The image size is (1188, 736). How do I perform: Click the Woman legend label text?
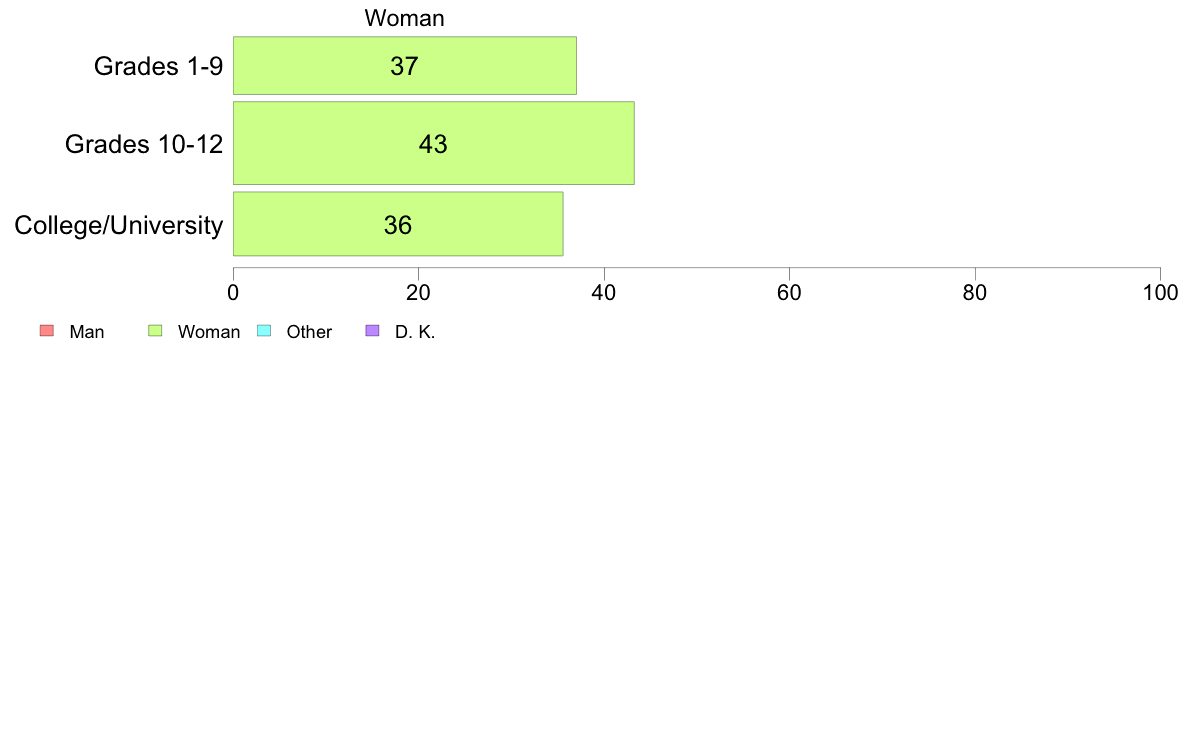point(208,332)
